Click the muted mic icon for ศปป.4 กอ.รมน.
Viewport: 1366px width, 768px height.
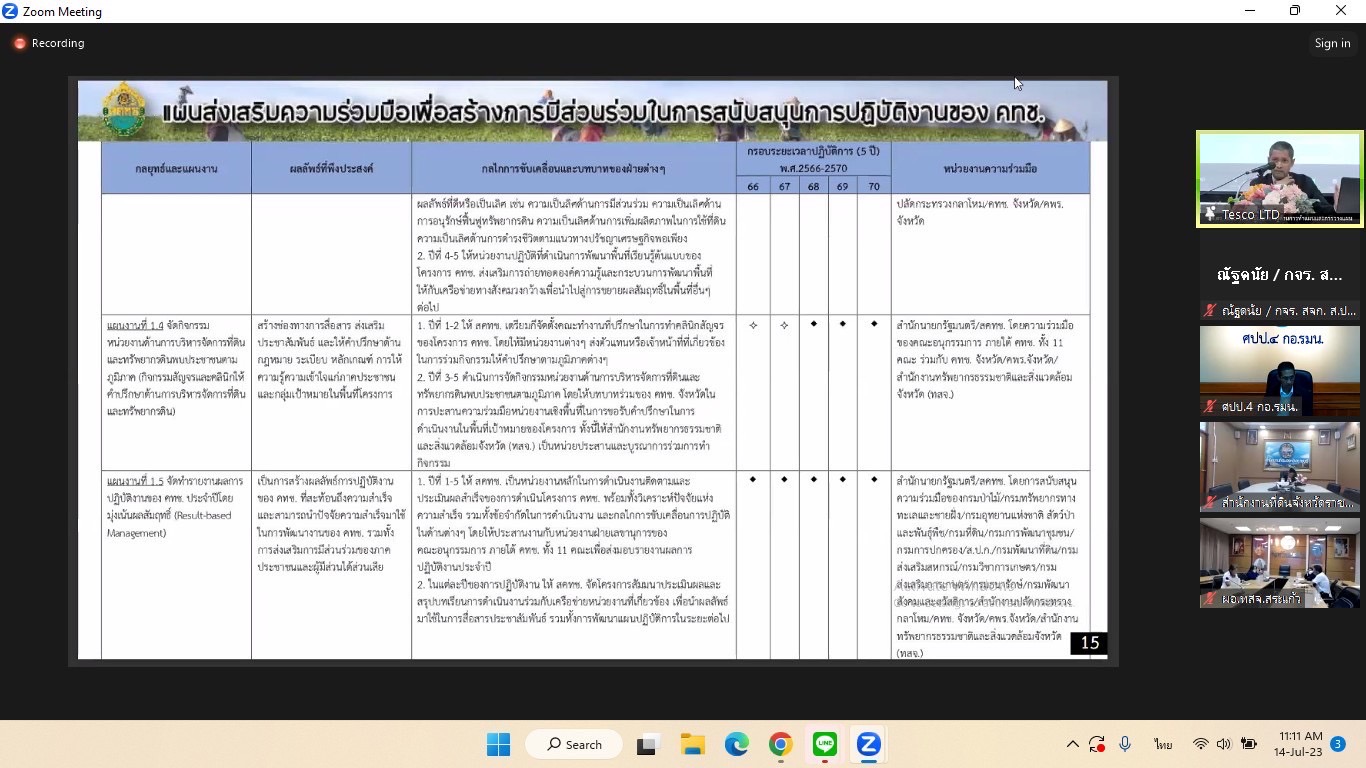(x=1210, y=407)
